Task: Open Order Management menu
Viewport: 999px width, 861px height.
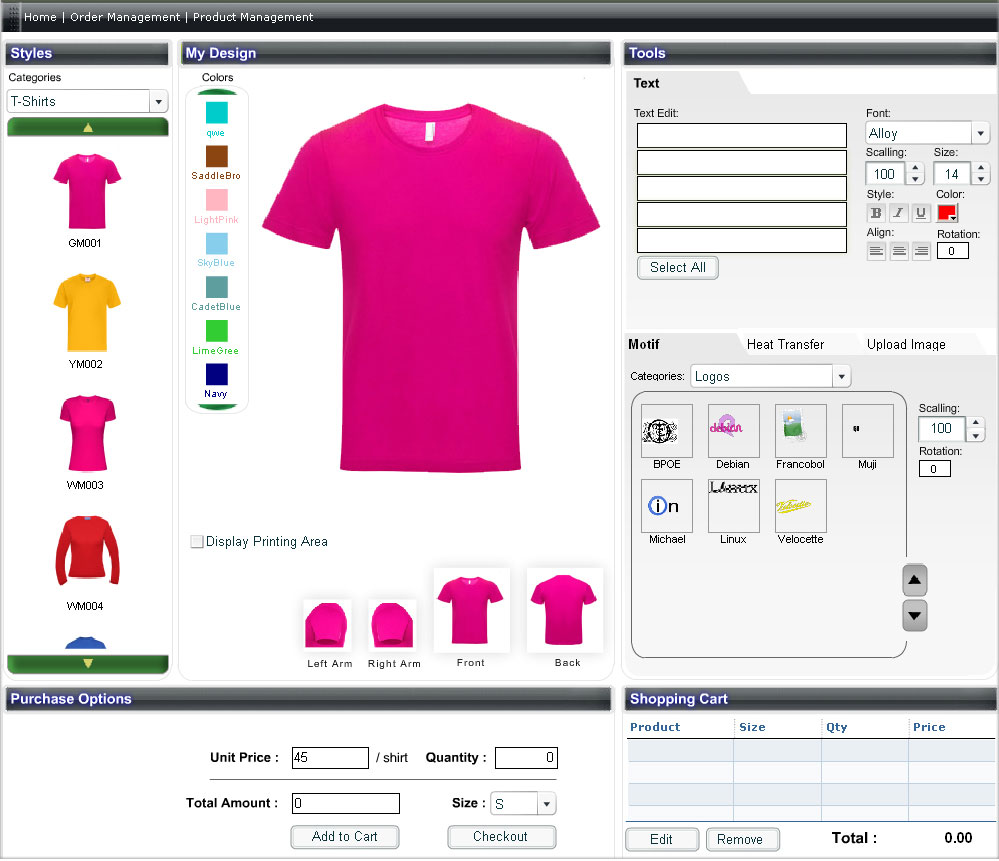Action: (125, 17)
